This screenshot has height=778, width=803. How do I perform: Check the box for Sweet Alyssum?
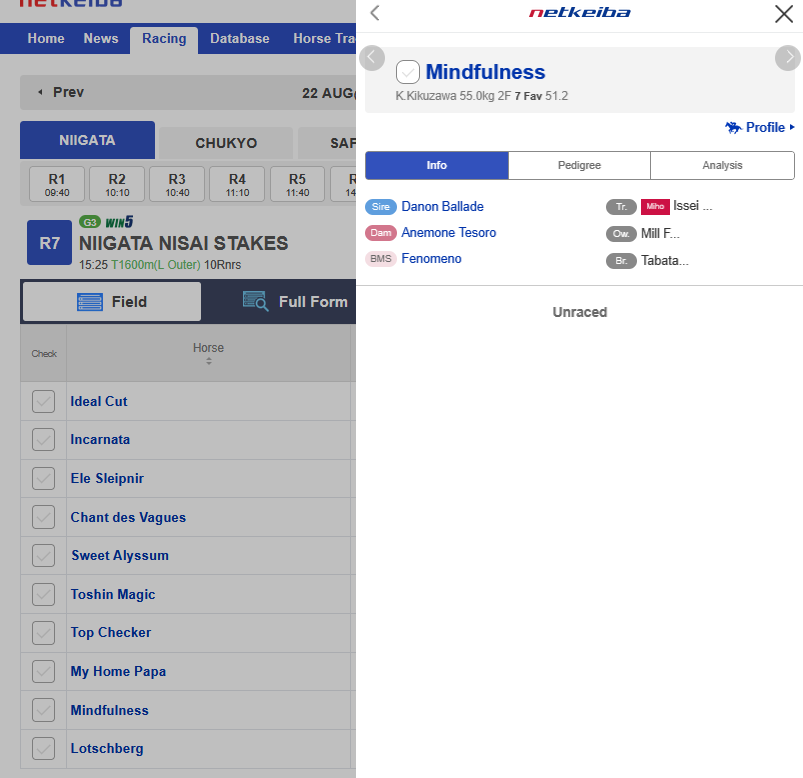(44, 555)
